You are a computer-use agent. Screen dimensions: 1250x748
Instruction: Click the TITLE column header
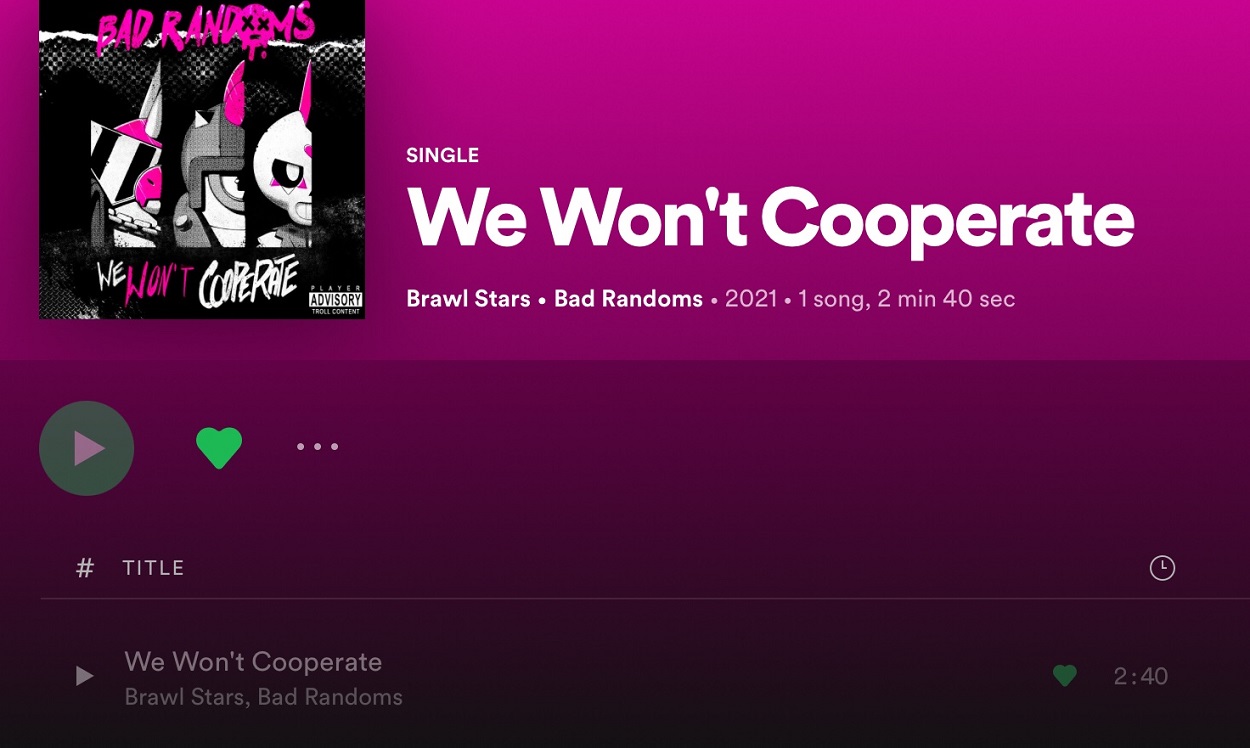point(153,568)
